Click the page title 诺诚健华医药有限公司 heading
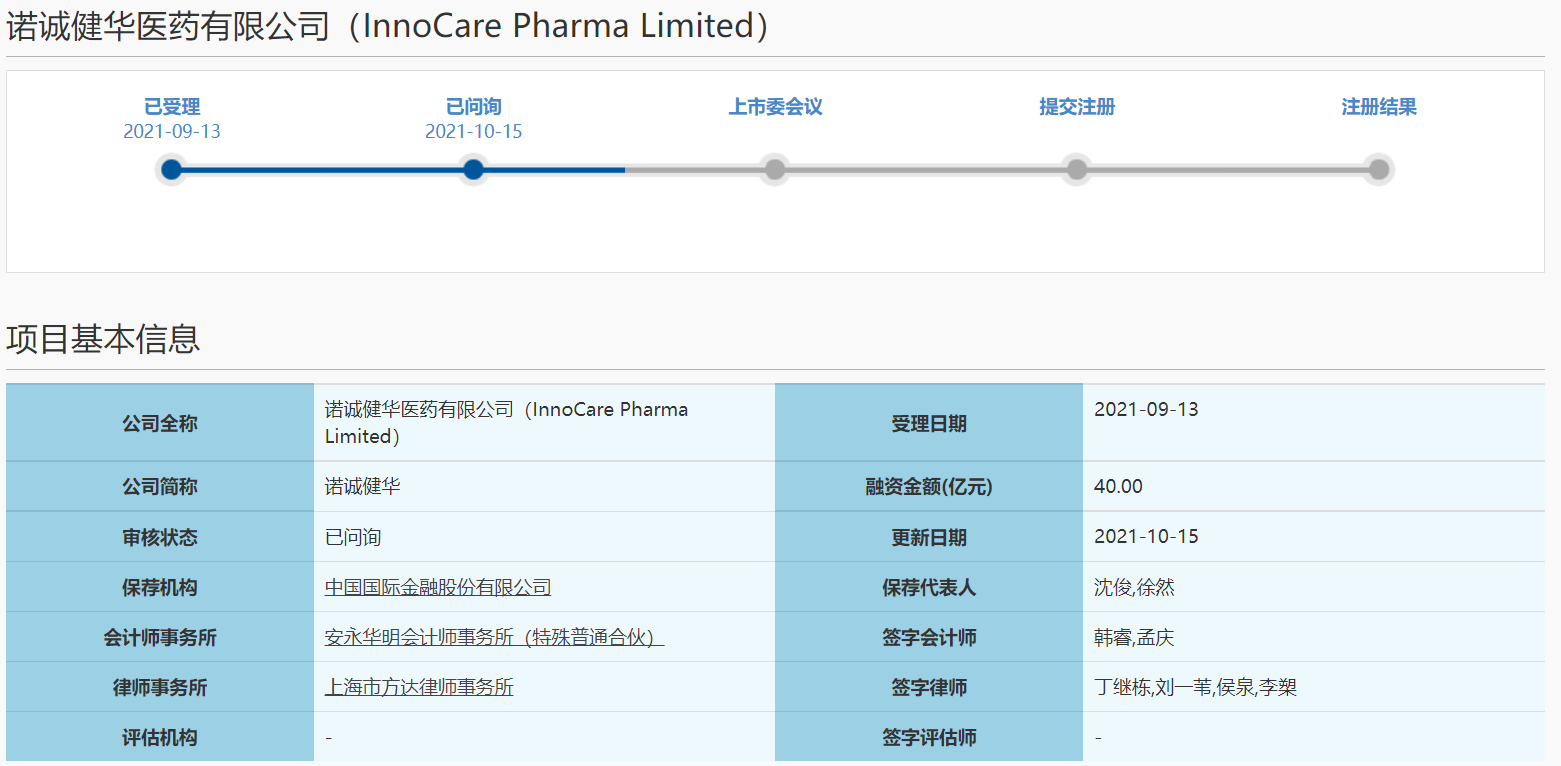 click(388, 27)
